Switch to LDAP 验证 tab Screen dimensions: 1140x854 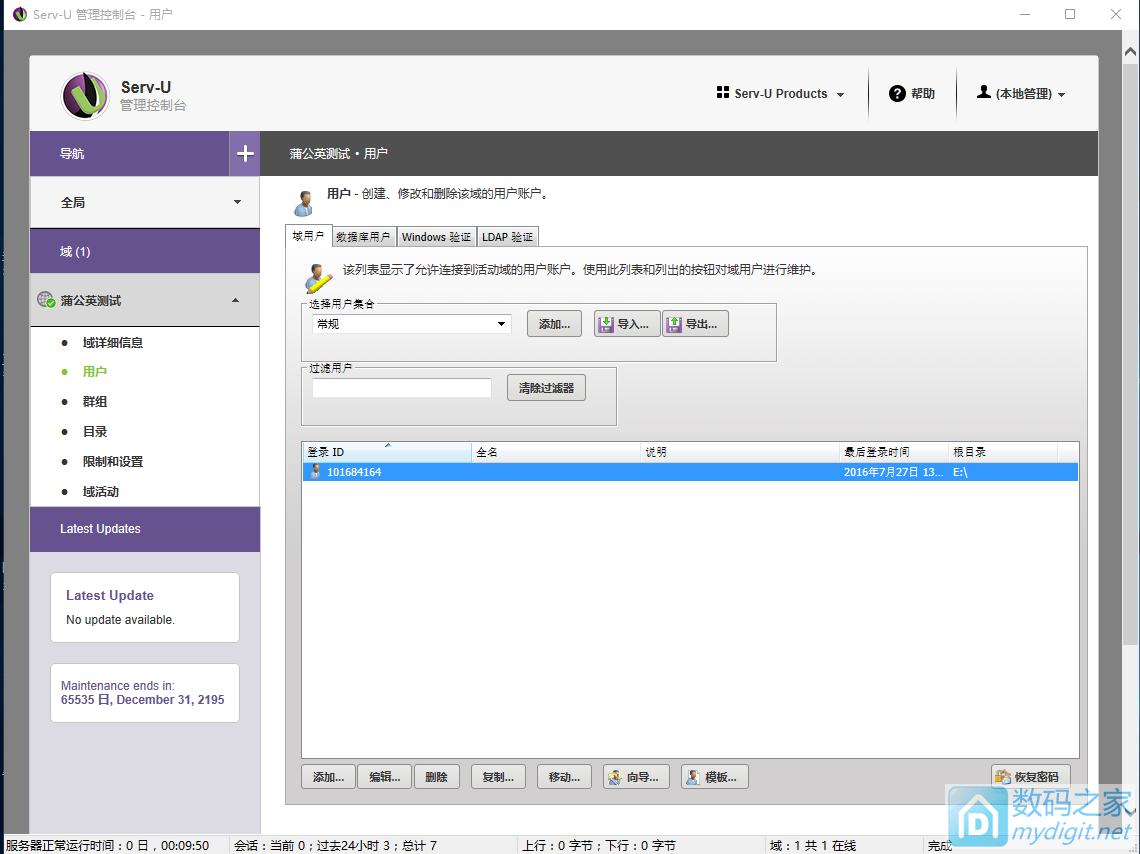click(507, 237)
